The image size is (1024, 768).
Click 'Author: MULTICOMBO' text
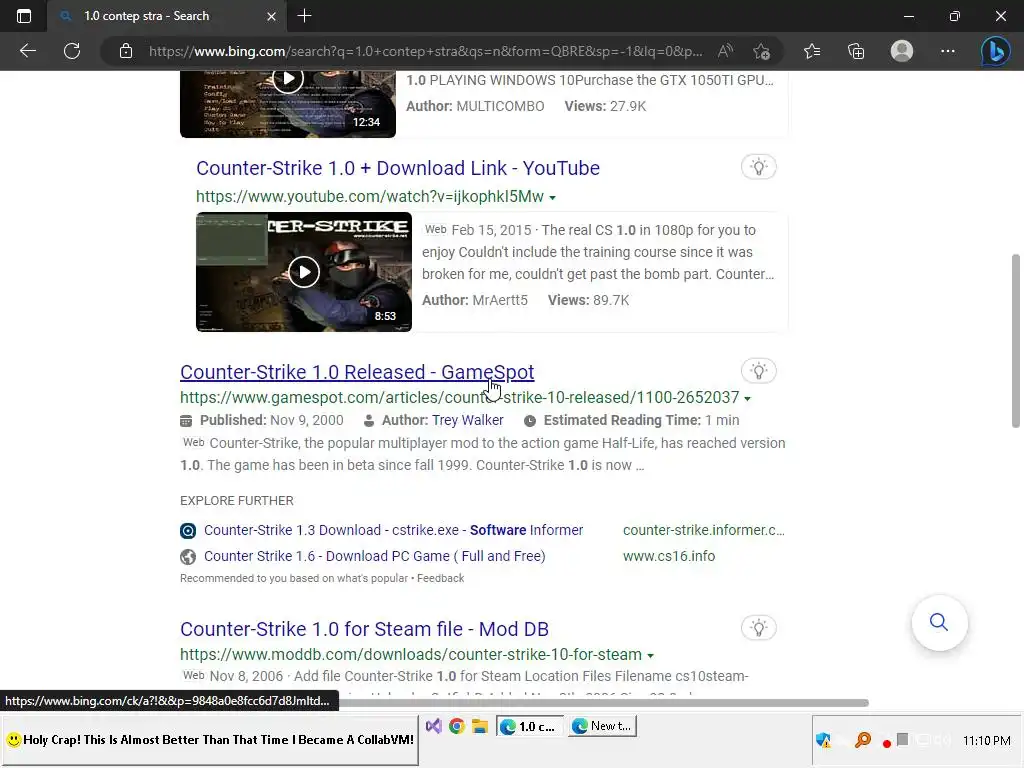pyautogui.click(x=475, y=106)
